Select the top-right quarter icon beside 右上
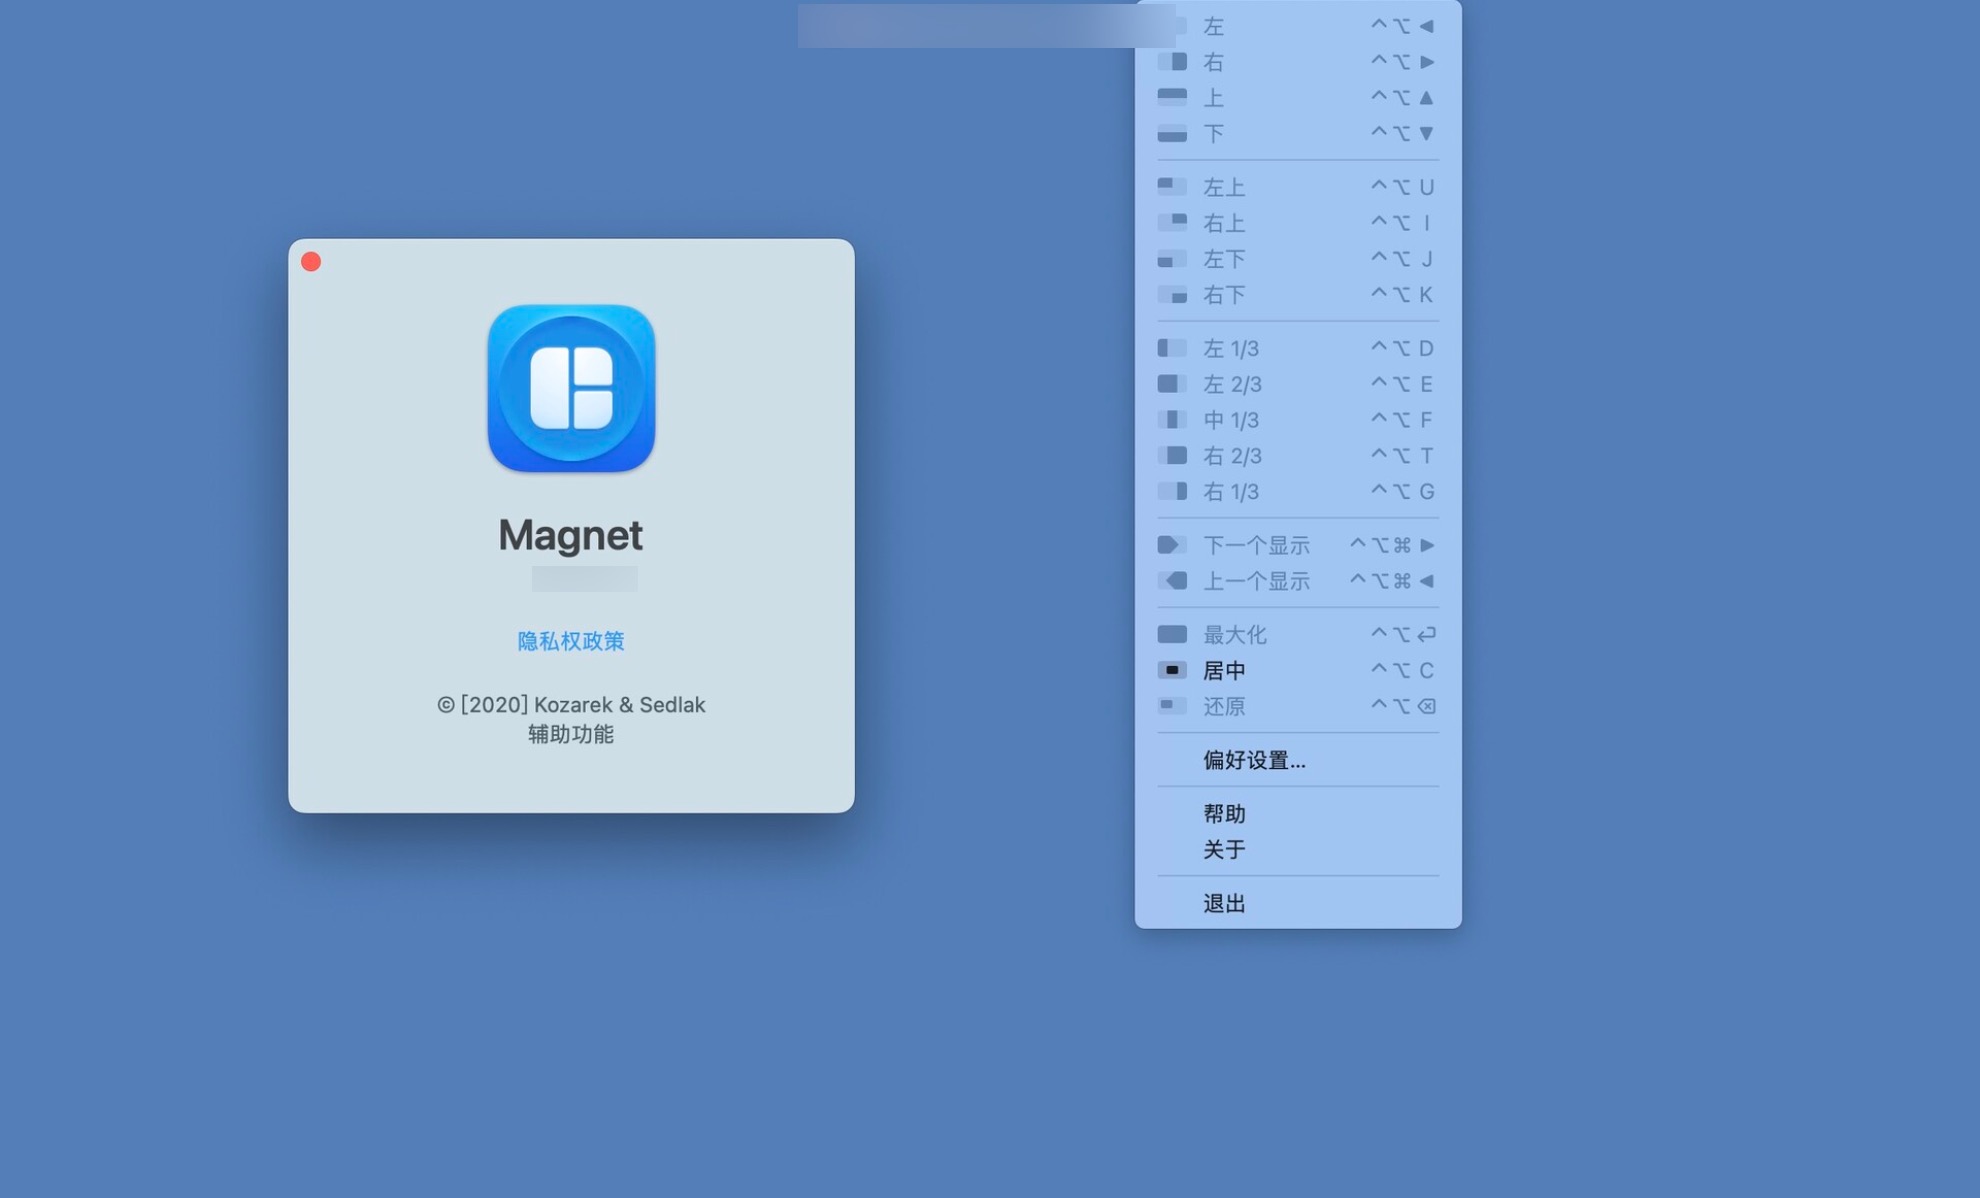The image size is (1980, 1198). 1172,222
